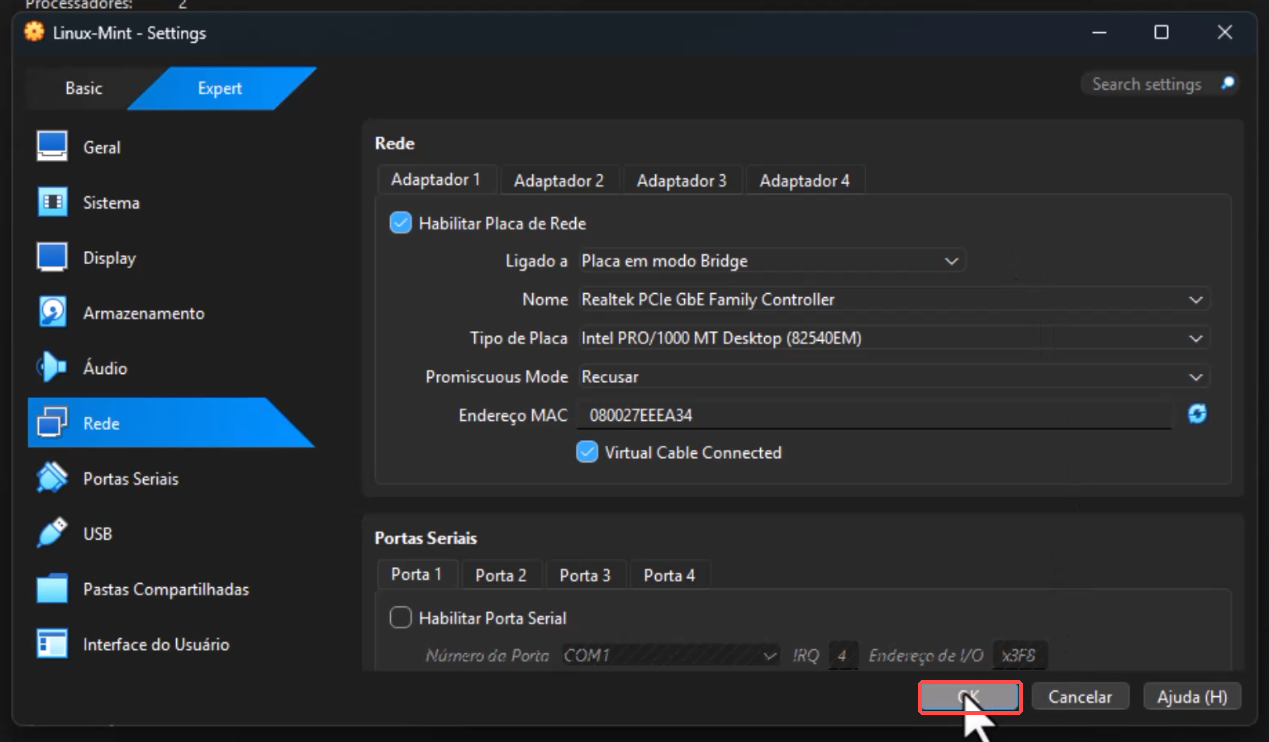Click the IRQ value field
This screenshot has height=742, width=1269.
click(843, 656)
